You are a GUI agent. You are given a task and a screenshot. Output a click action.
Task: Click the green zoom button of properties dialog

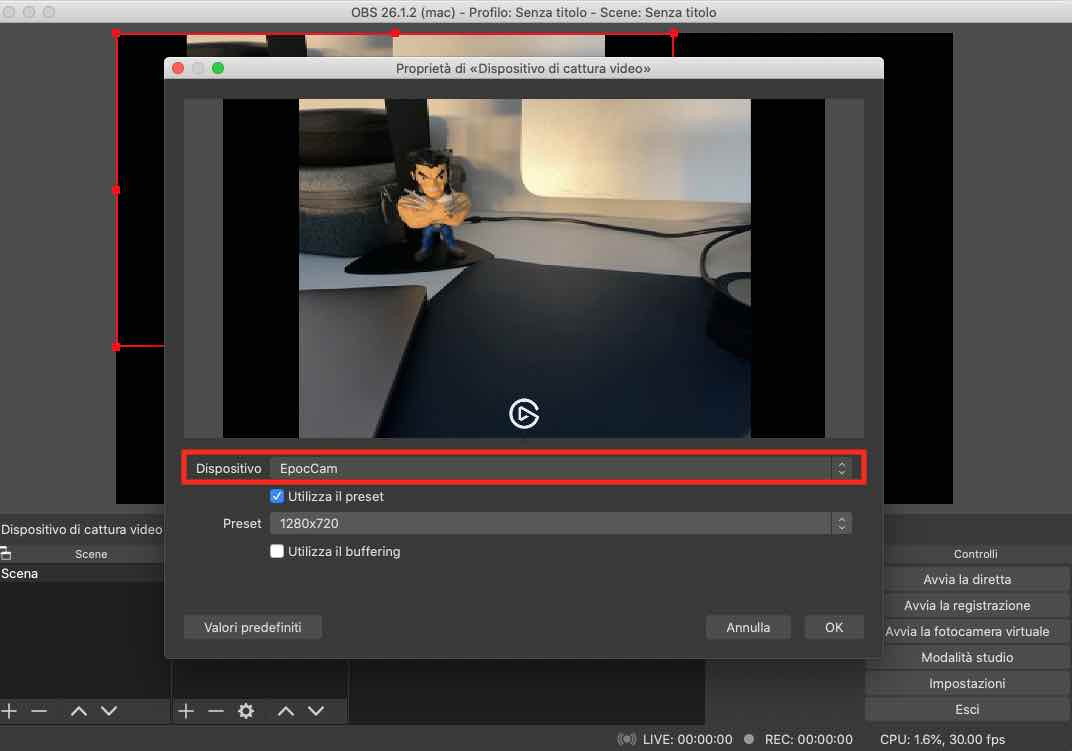[x=218, y=68]
